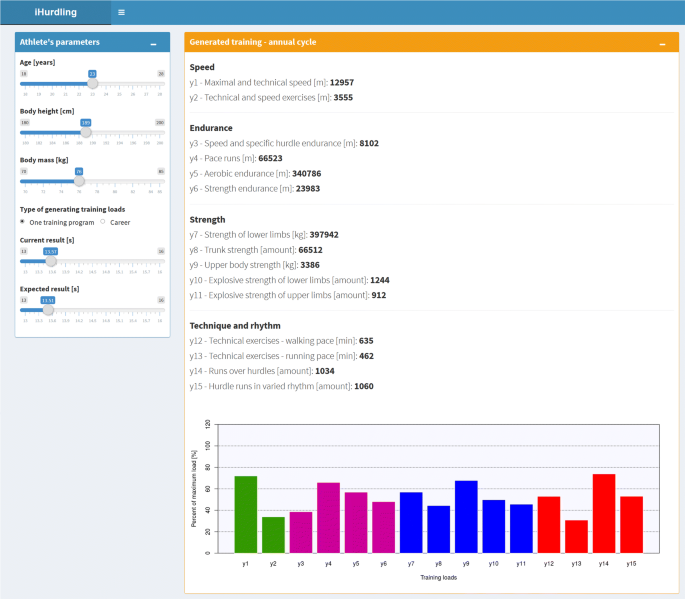
Task: Click the y15 Hurdle runs in varied rhythm line
Action: click(x=281, y=386)
